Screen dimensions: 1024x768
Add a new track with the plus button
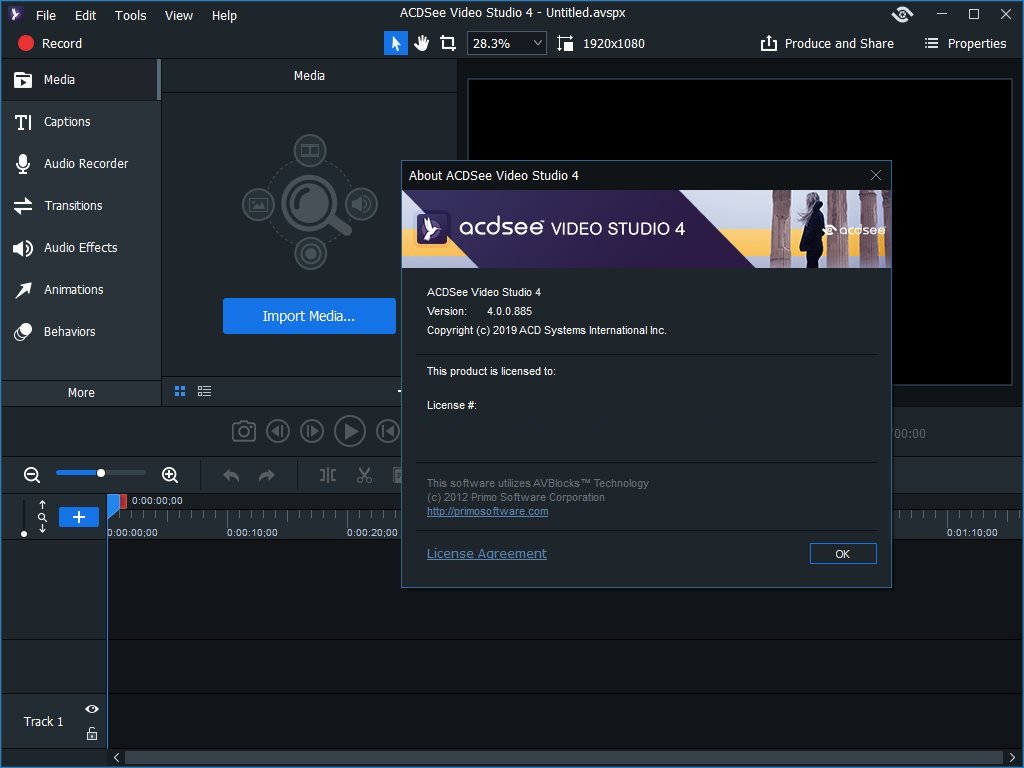79,517
